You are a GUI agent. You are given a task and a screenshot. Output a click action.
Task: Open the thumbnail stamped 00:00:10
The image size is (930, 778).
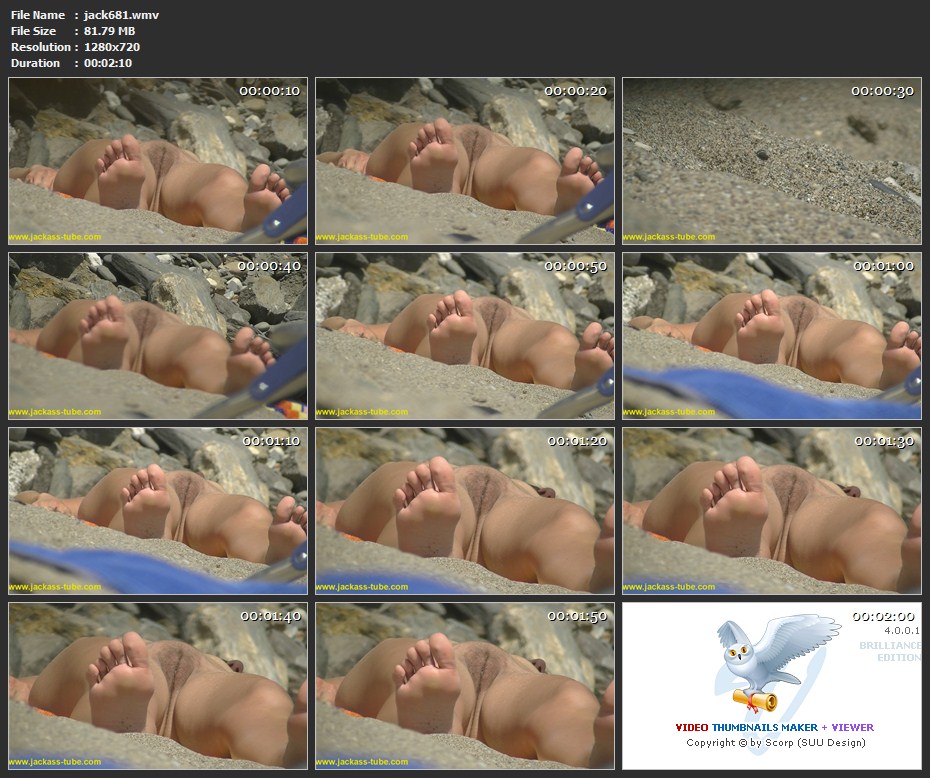tap(158, 161)
